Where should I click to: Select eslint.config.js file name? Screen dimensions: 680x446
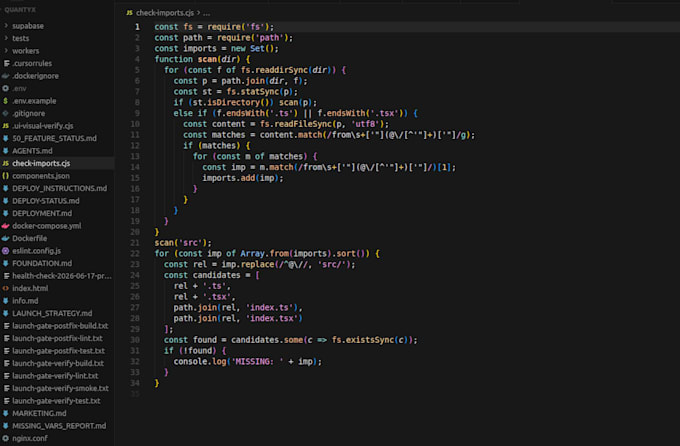36,251
